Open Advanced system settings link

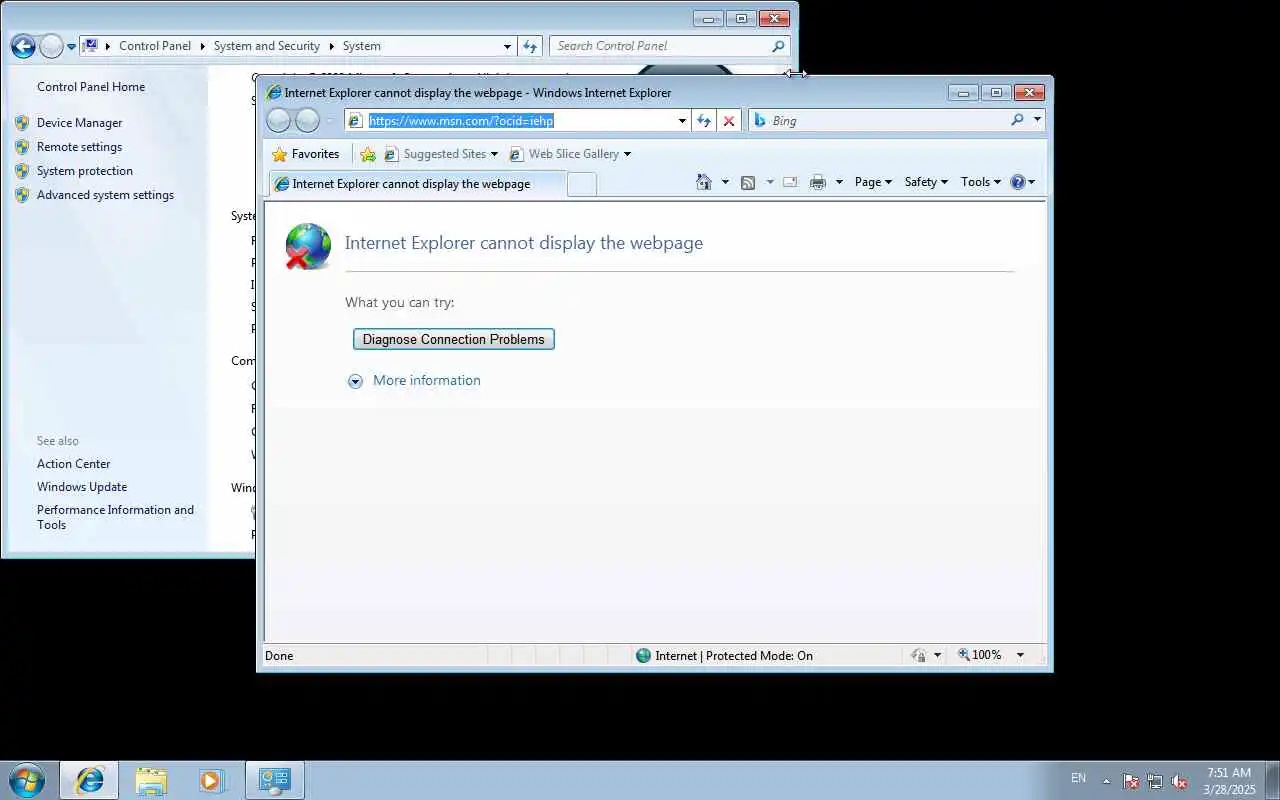pyautogui.click(x=106, y=195)
